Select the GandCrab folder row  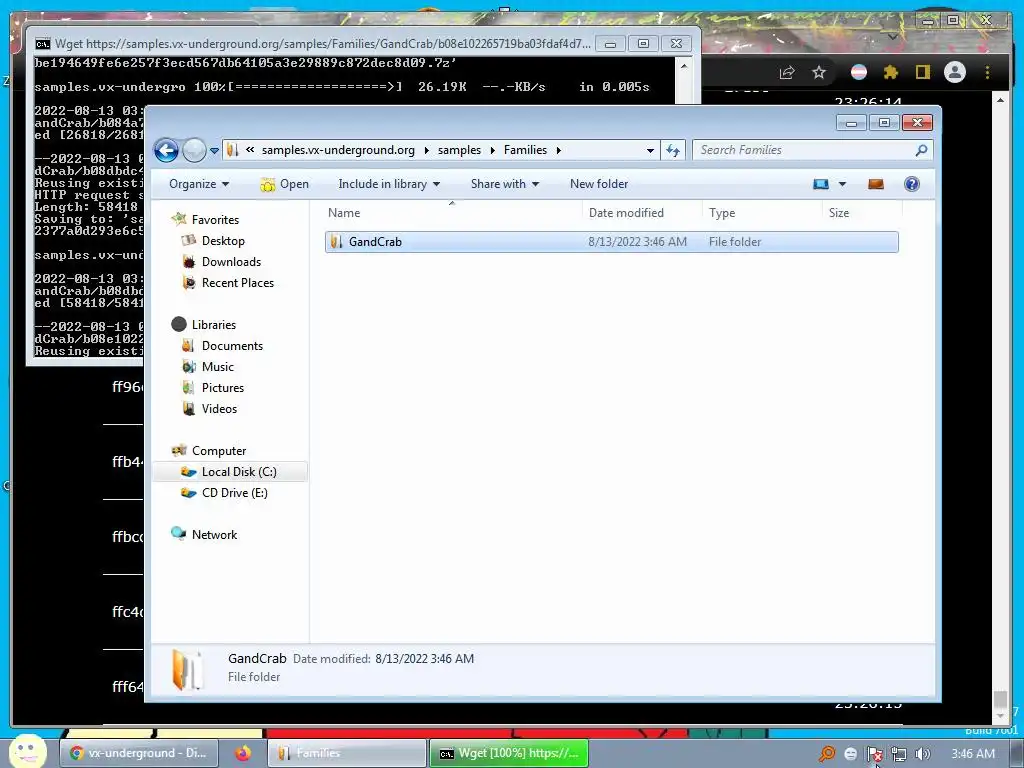pyautogui.click(x=612, y=242)
